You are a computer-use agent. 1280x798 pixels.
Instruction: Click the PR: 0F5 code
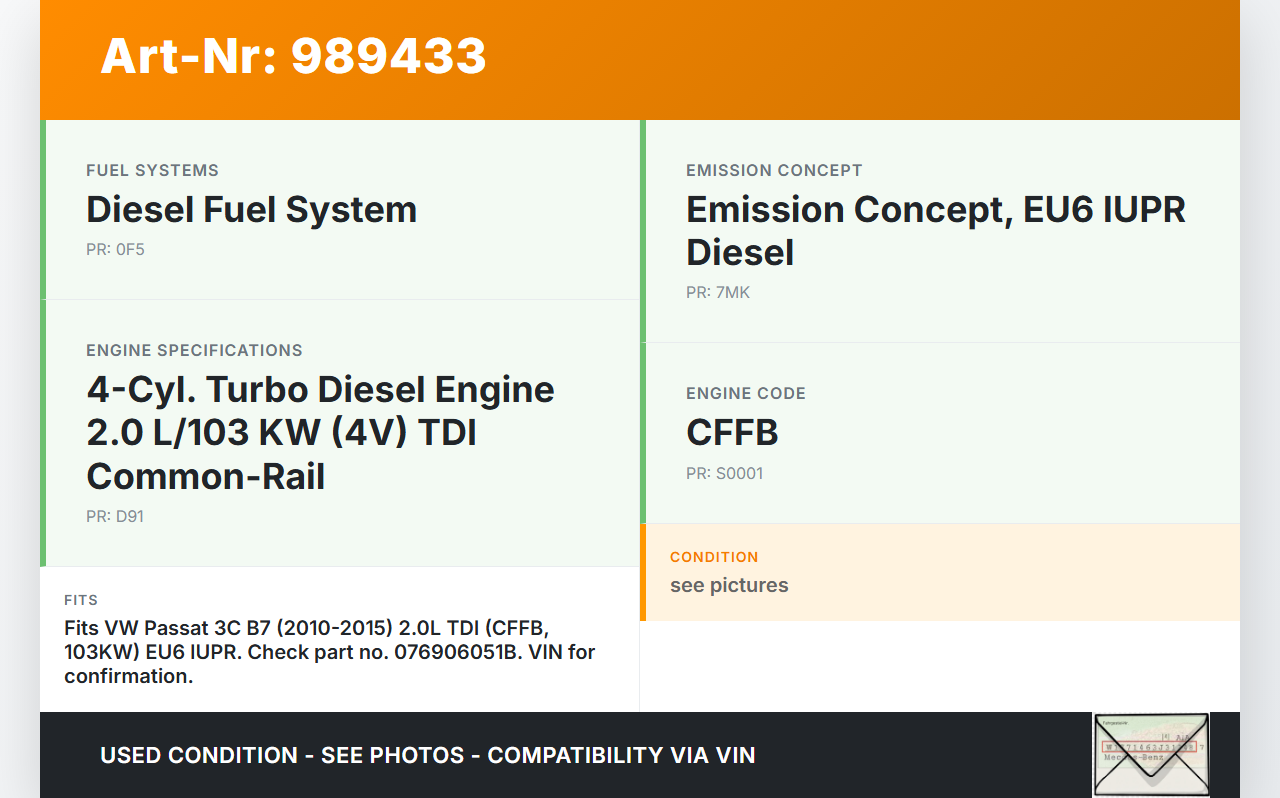point(115,250)
